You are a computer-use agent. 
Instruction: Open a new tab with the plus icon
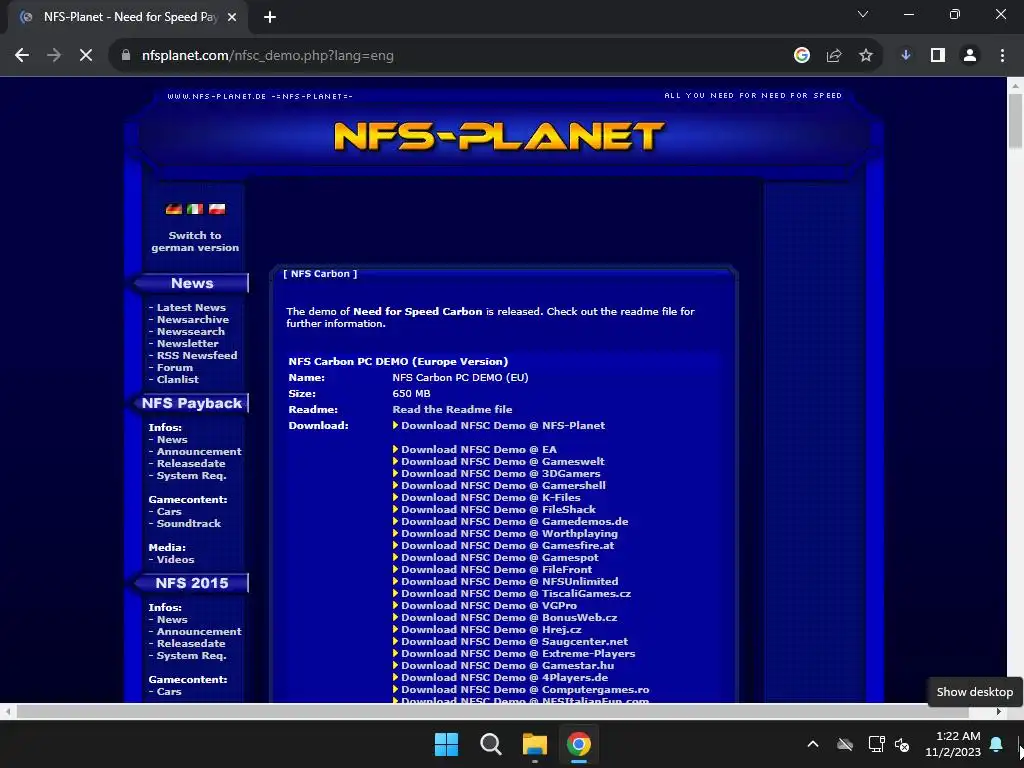(270, 18)
